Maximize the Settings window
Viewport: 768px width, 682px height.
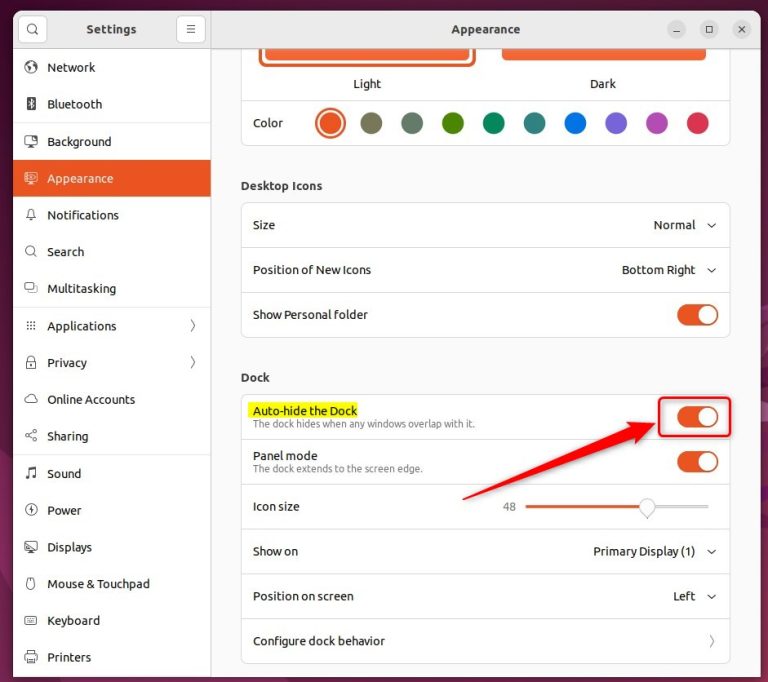click(x=709, y=29)
